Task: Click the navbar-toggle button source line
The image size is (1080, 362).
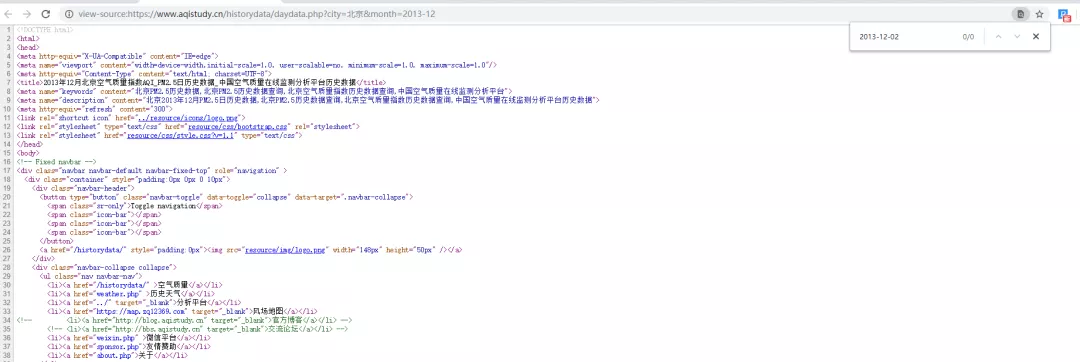Action: click(226, 197)
